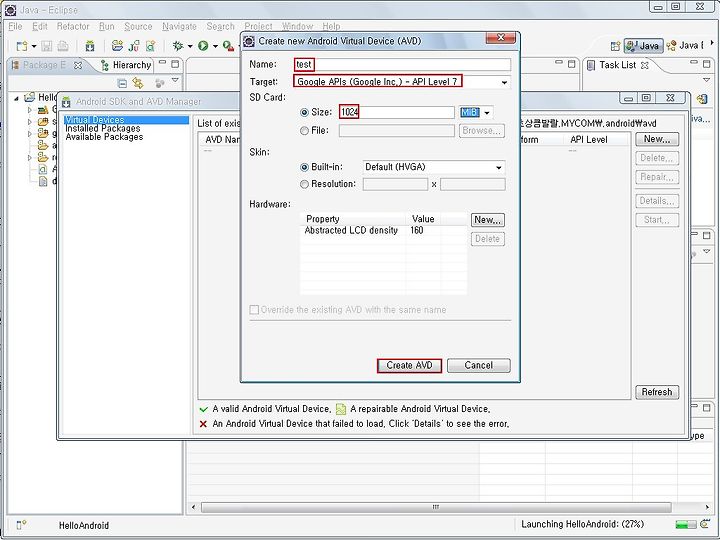The image size is (720, 540).
Task: Click the status bar icon left of HelloAndroid
Action: coord(21,524)
